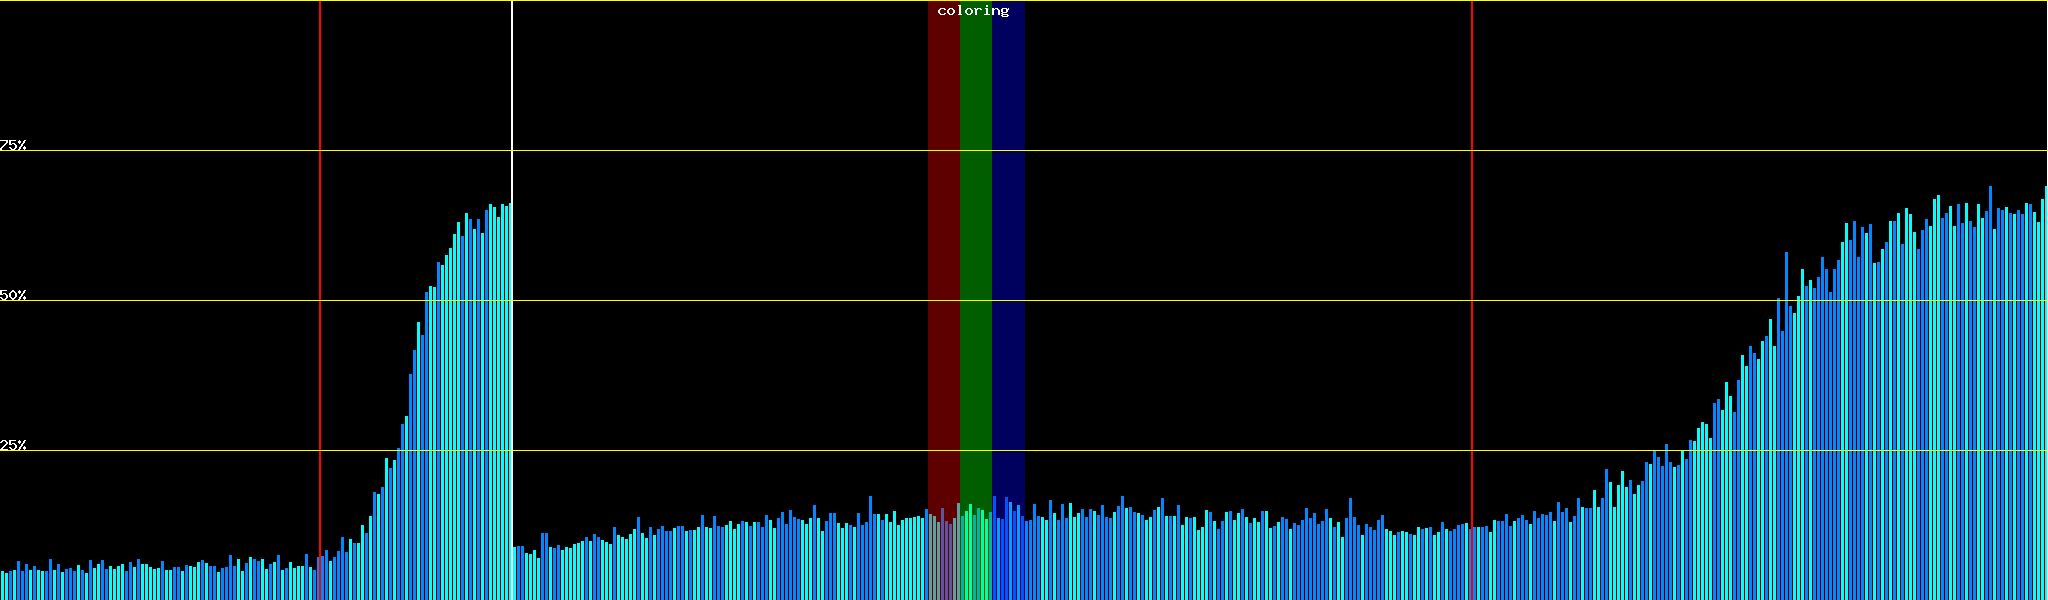Click the "coloring" label at the top
This screenshot has width=2048, height=600.
coord(973,11)
